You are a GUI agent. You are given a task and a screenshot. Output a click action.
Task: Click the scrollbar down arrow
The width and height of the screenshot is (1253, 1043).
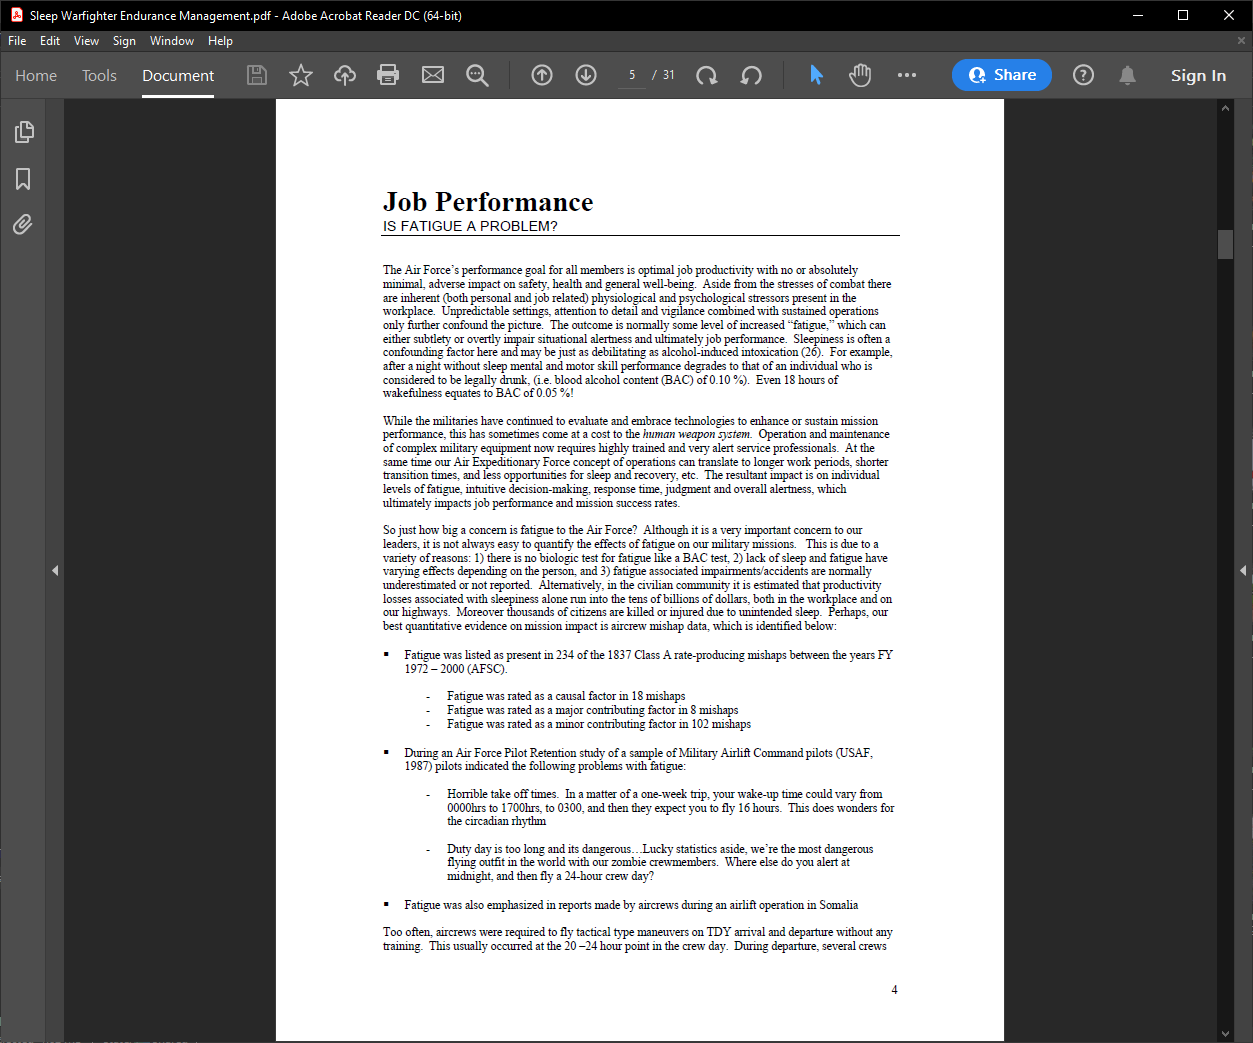coord(1225,1033)
